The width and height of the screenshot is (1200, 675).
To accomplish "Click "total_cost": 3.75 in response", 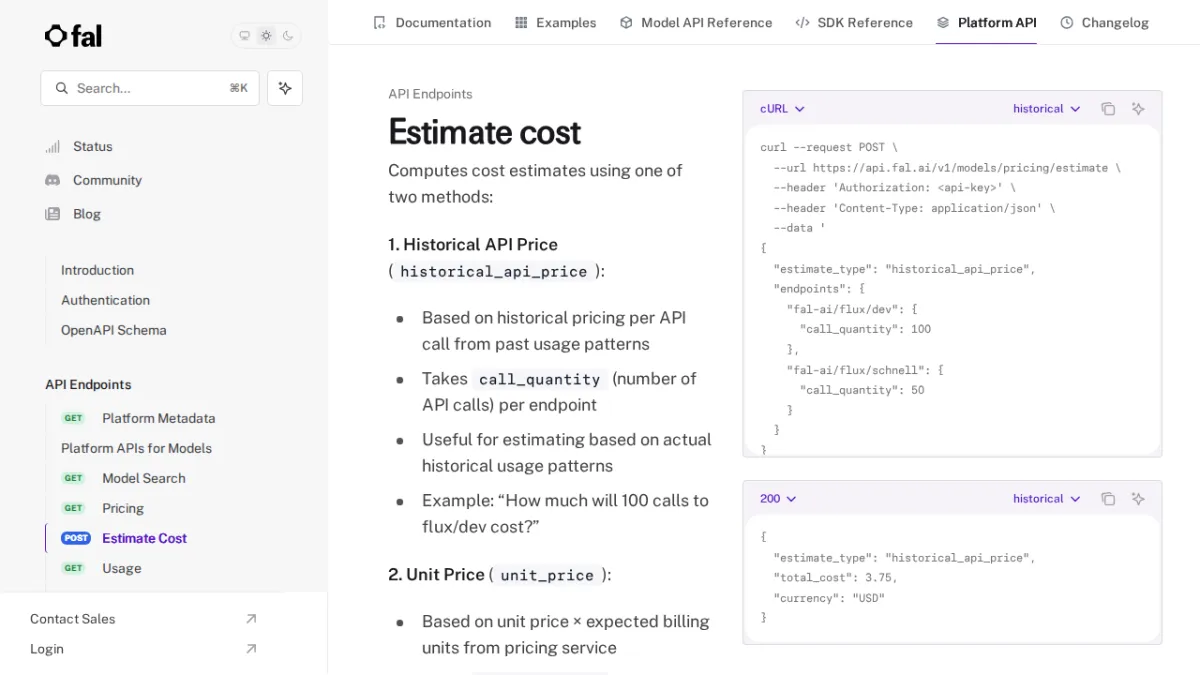I will pos(835,578).
